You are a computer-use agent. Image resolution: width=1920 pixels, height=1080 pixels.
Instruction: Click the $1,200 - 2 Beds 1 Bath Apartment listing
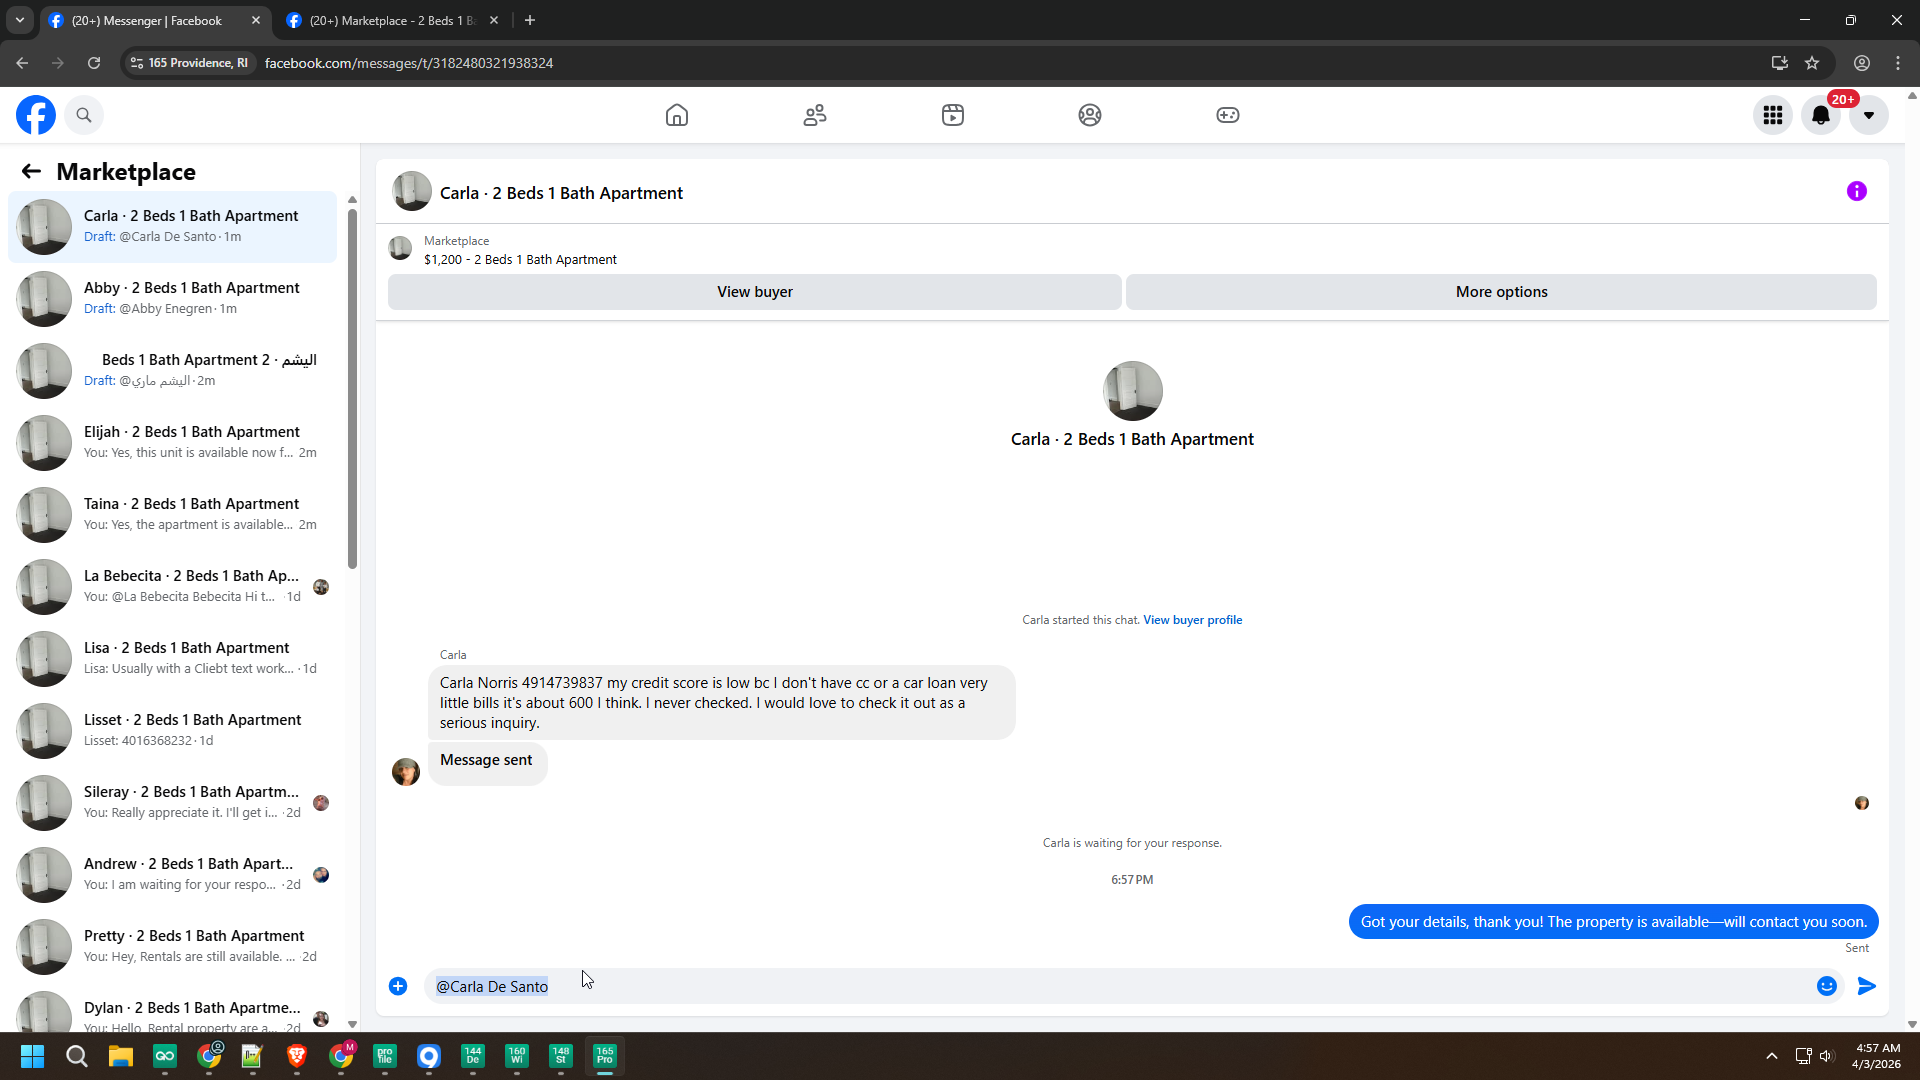click(520, 260)
